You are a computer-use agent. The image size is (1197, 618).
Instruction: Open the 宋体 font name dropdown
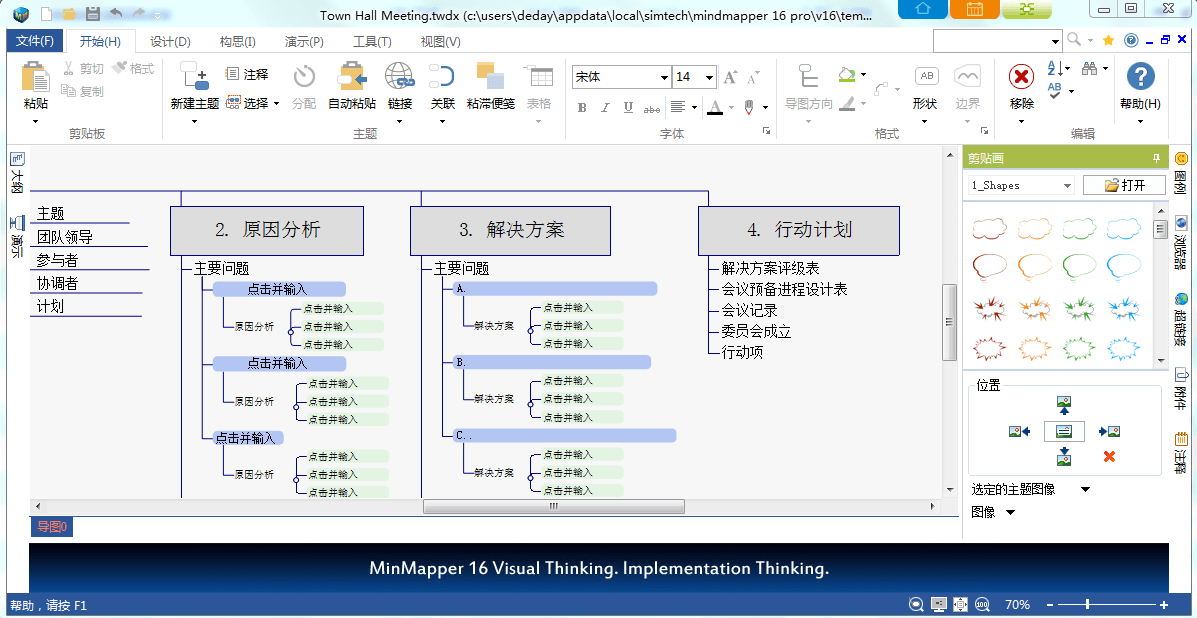point(664,78)
